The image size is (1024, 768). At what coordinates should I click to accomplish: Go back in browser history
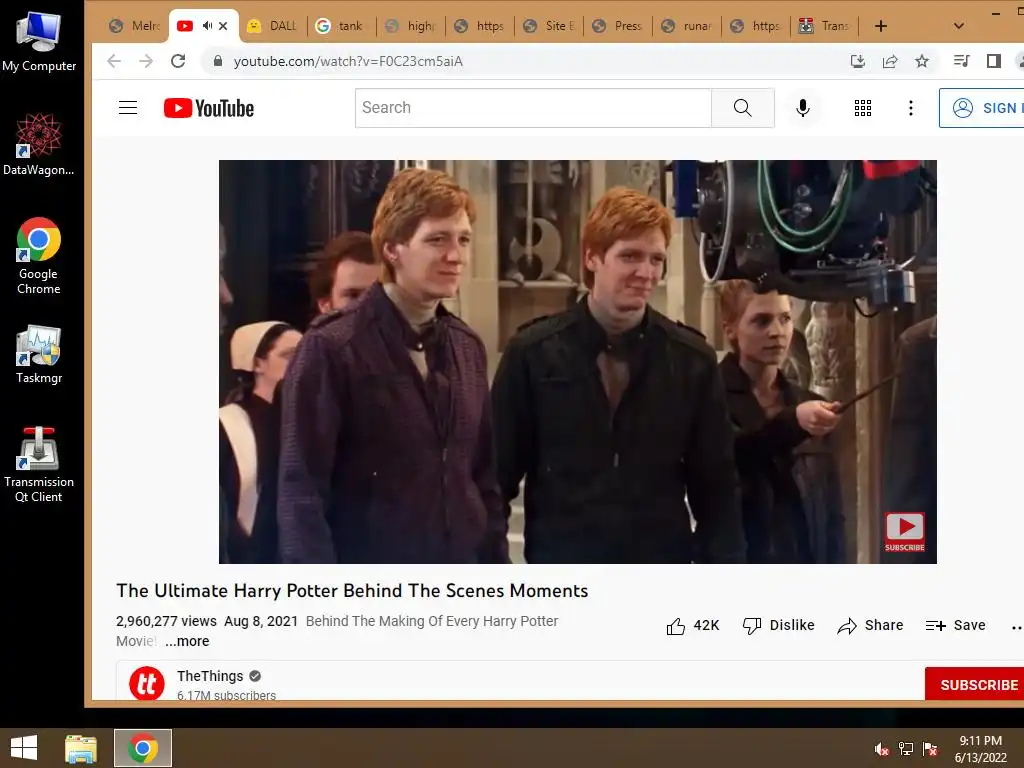[114, 61]
